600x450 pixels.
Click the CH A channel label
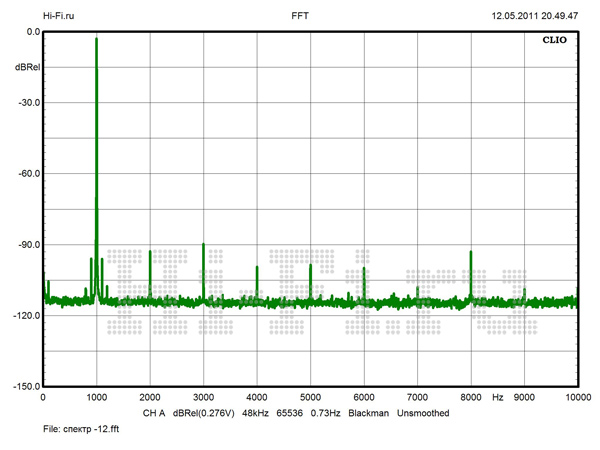(153, 413)
